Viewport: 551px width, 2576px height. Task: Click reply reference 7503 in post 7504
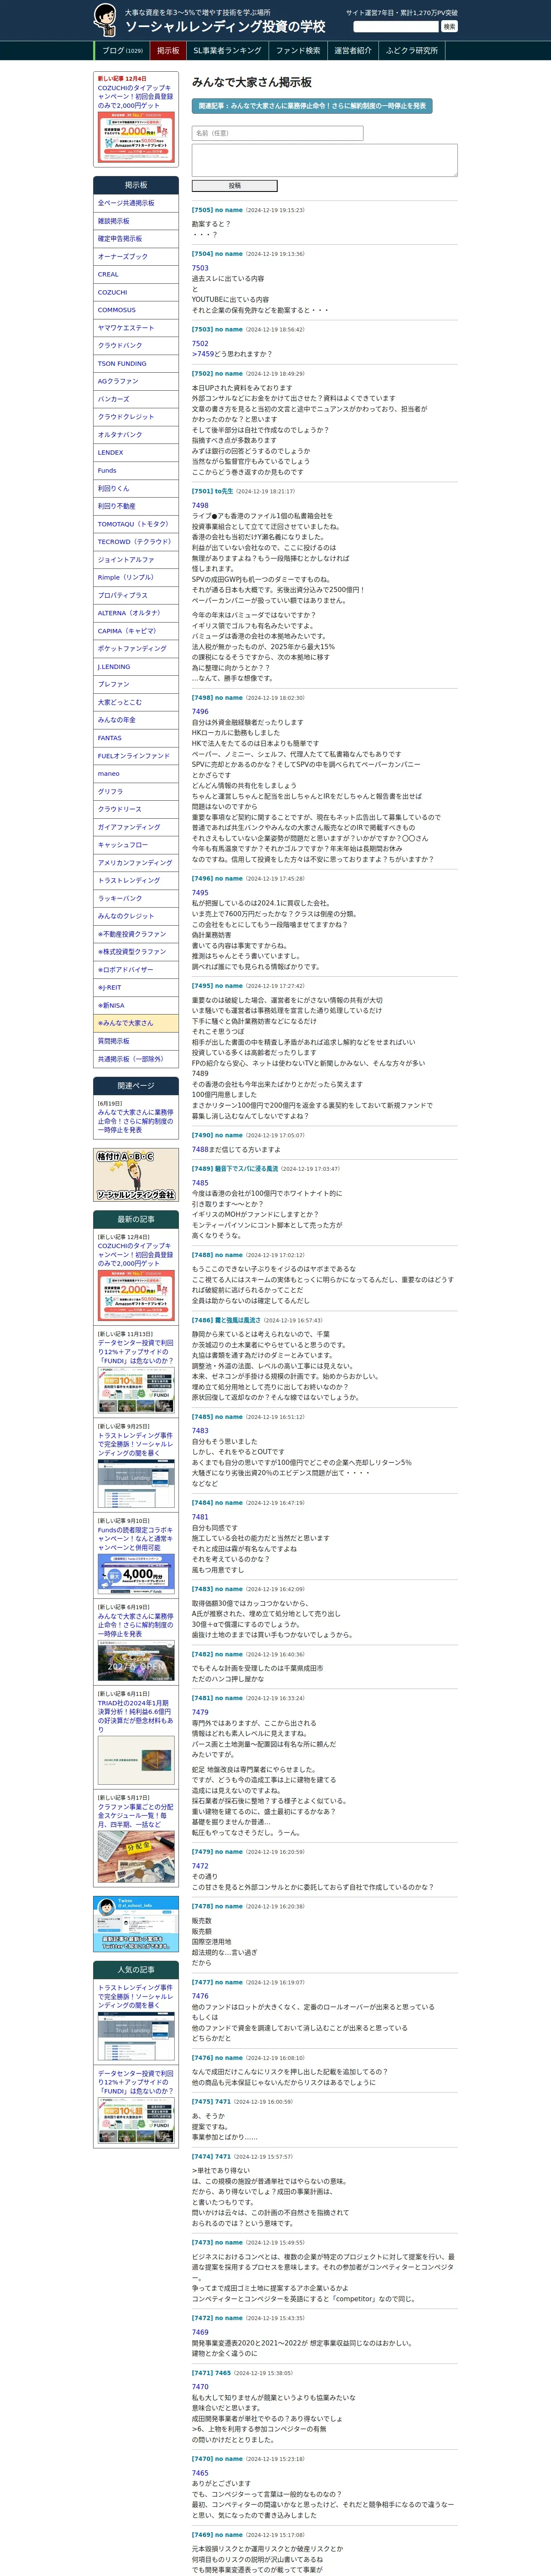(x=200, y=268)
